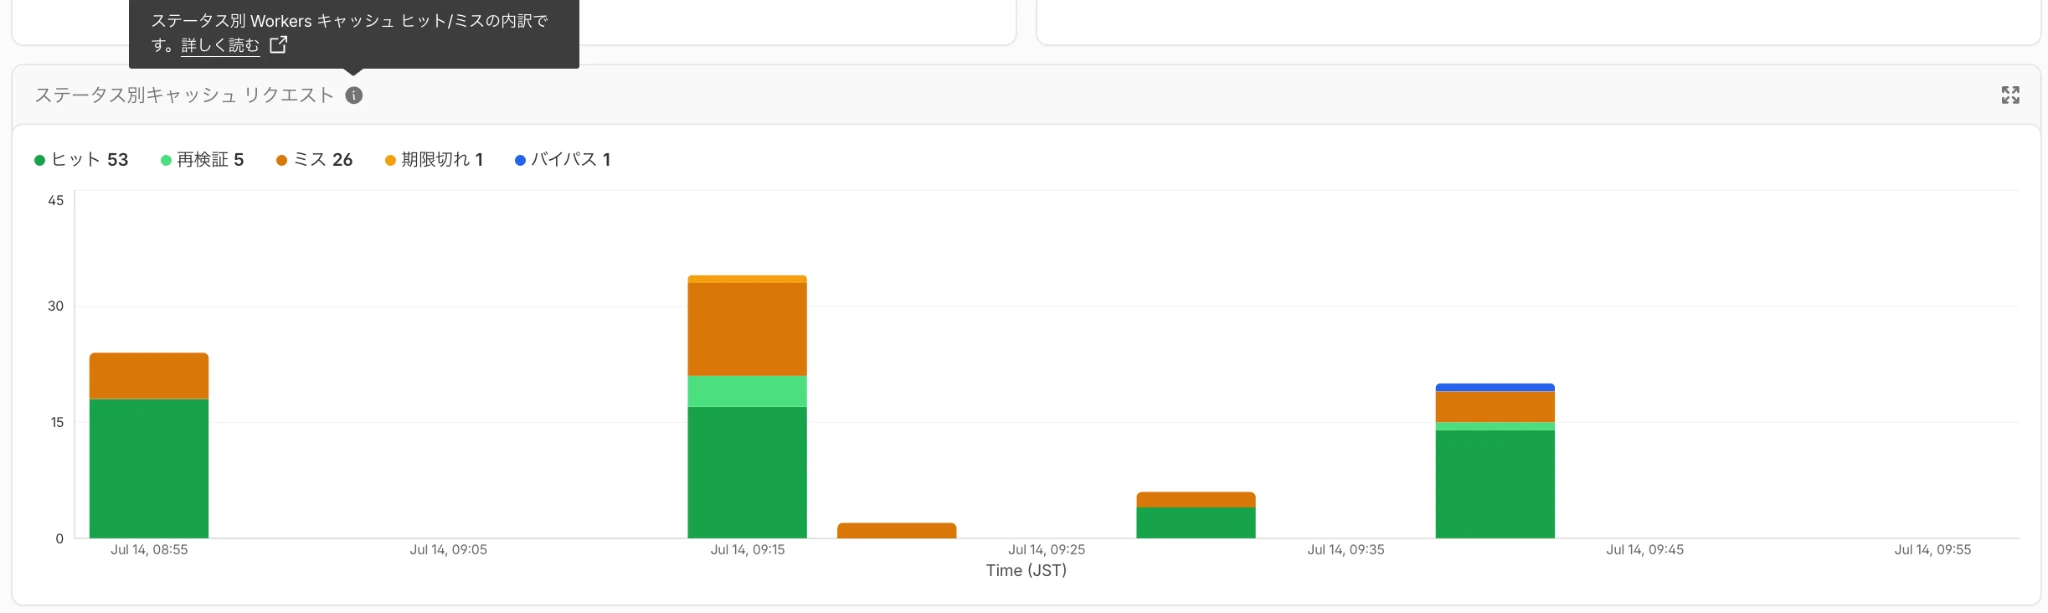
Task: Toggle the 期限切れ legend series
Action: tap(434, 160)
